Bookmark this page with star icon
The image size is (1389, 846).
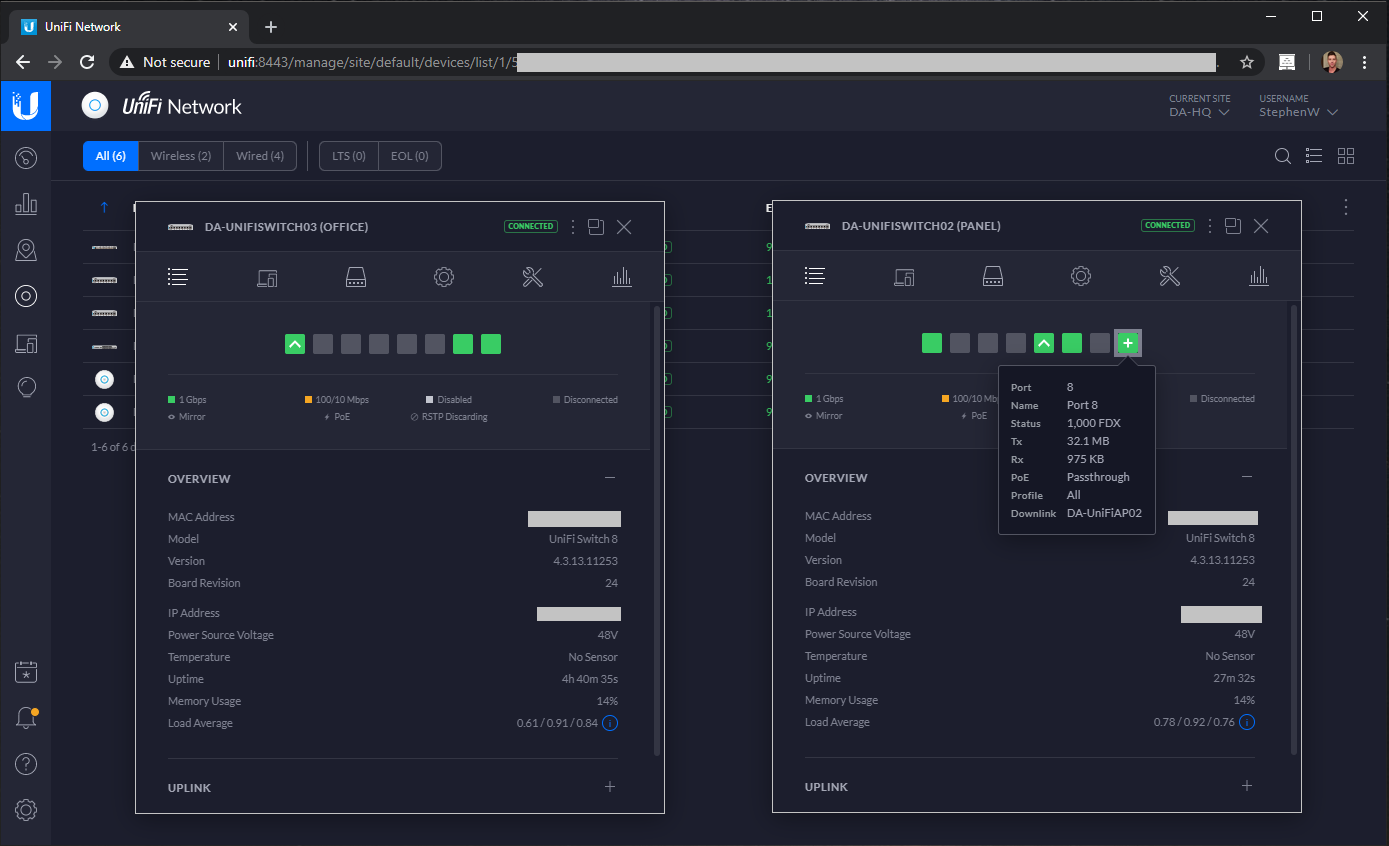pos(1247,62)
